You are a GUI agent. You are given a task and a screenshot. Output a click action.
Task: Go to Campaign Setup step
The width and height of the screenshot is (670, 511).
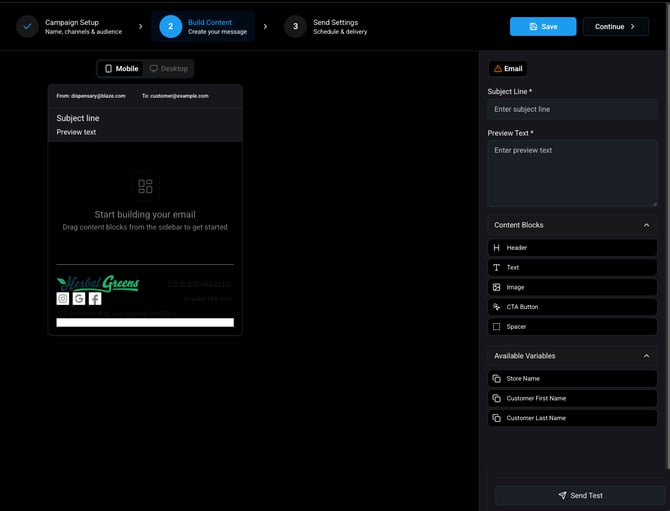tap(70, 26)
